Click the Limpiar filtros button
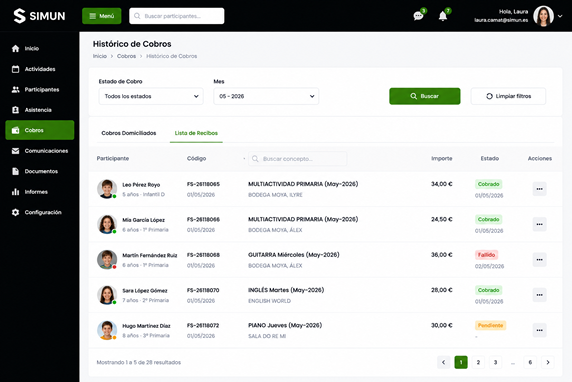Image resolution: width=572 pixels, height=382 pixels. [x=508, y=96]
